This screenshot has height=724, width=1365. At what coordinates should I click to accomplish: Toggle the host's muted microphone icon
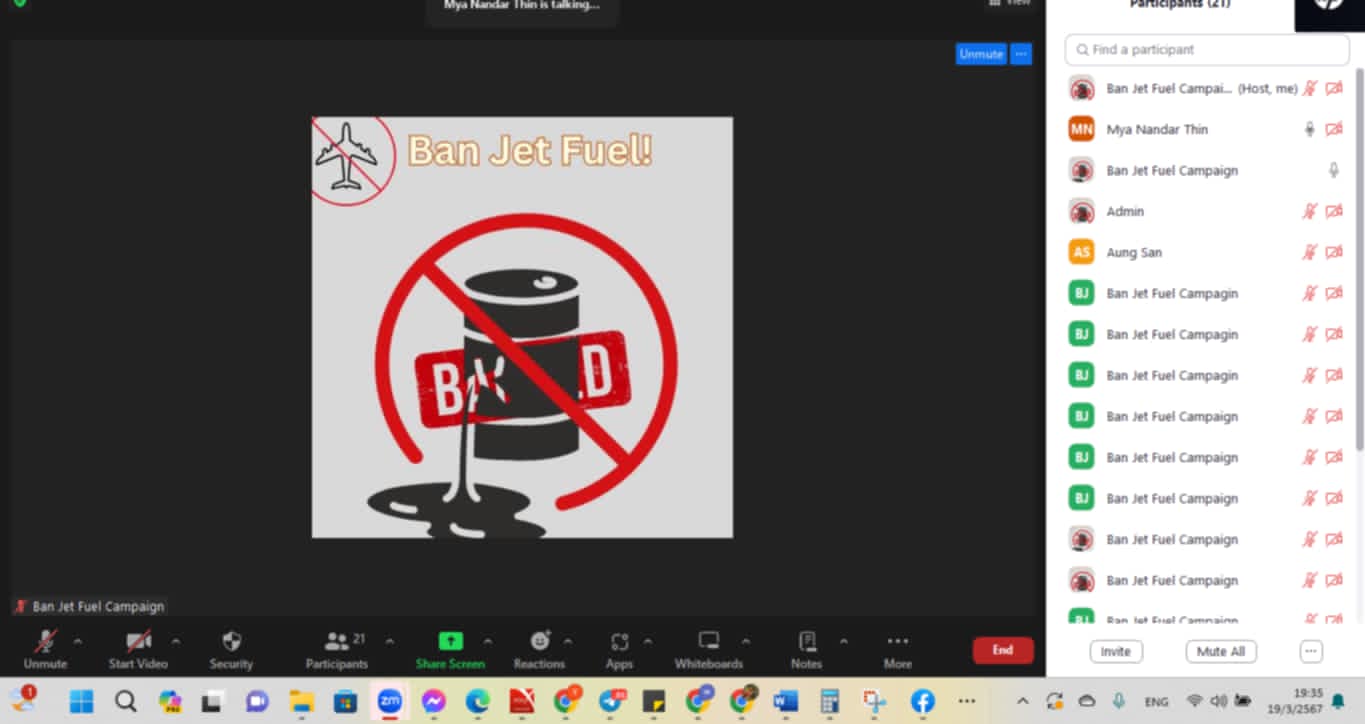1310,88
